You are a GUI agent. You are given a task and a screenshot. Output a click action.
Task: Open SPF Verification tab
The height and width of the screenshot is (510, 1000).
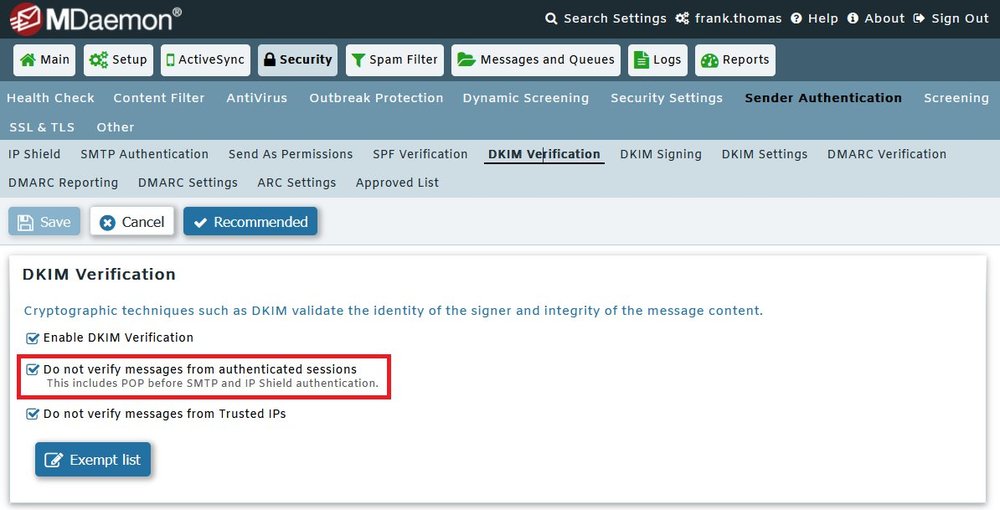pos(420,154)
